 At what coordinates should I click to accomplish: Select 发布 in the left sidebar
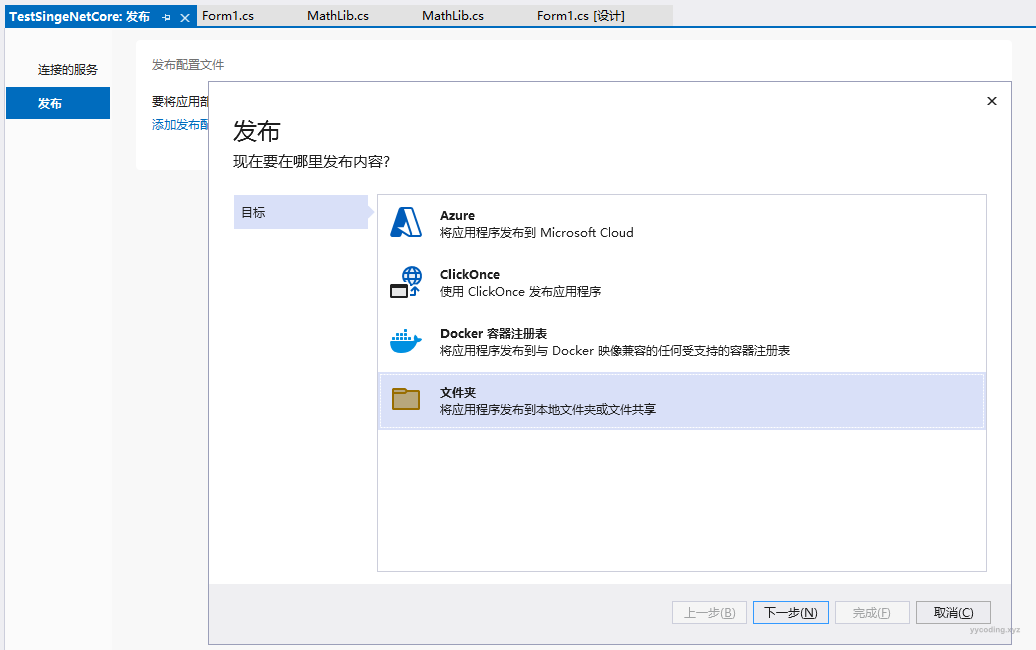click(x=50, y=103)
